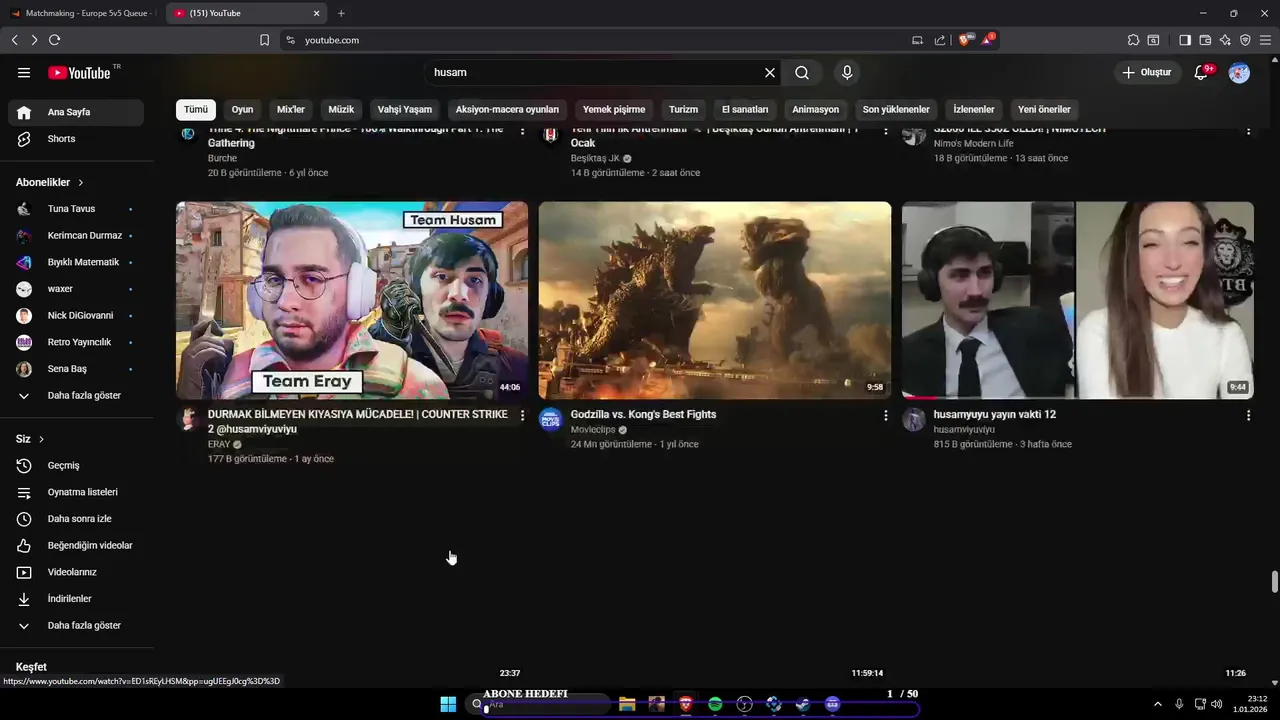This screenshot has height=720, width=1280.
Task: Expand the Siz section
Action: pos(30,439)
